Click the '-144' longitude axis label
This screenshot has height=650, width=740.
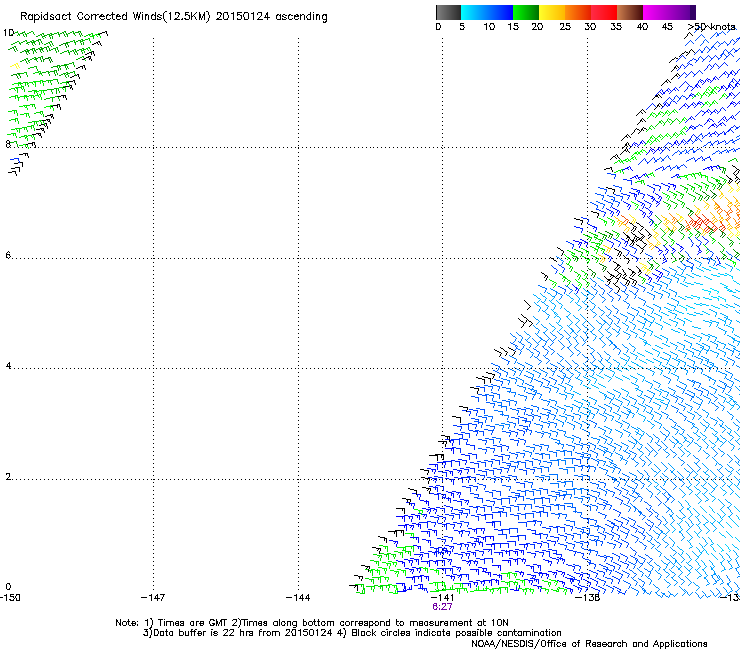click(x=298, y=598)
